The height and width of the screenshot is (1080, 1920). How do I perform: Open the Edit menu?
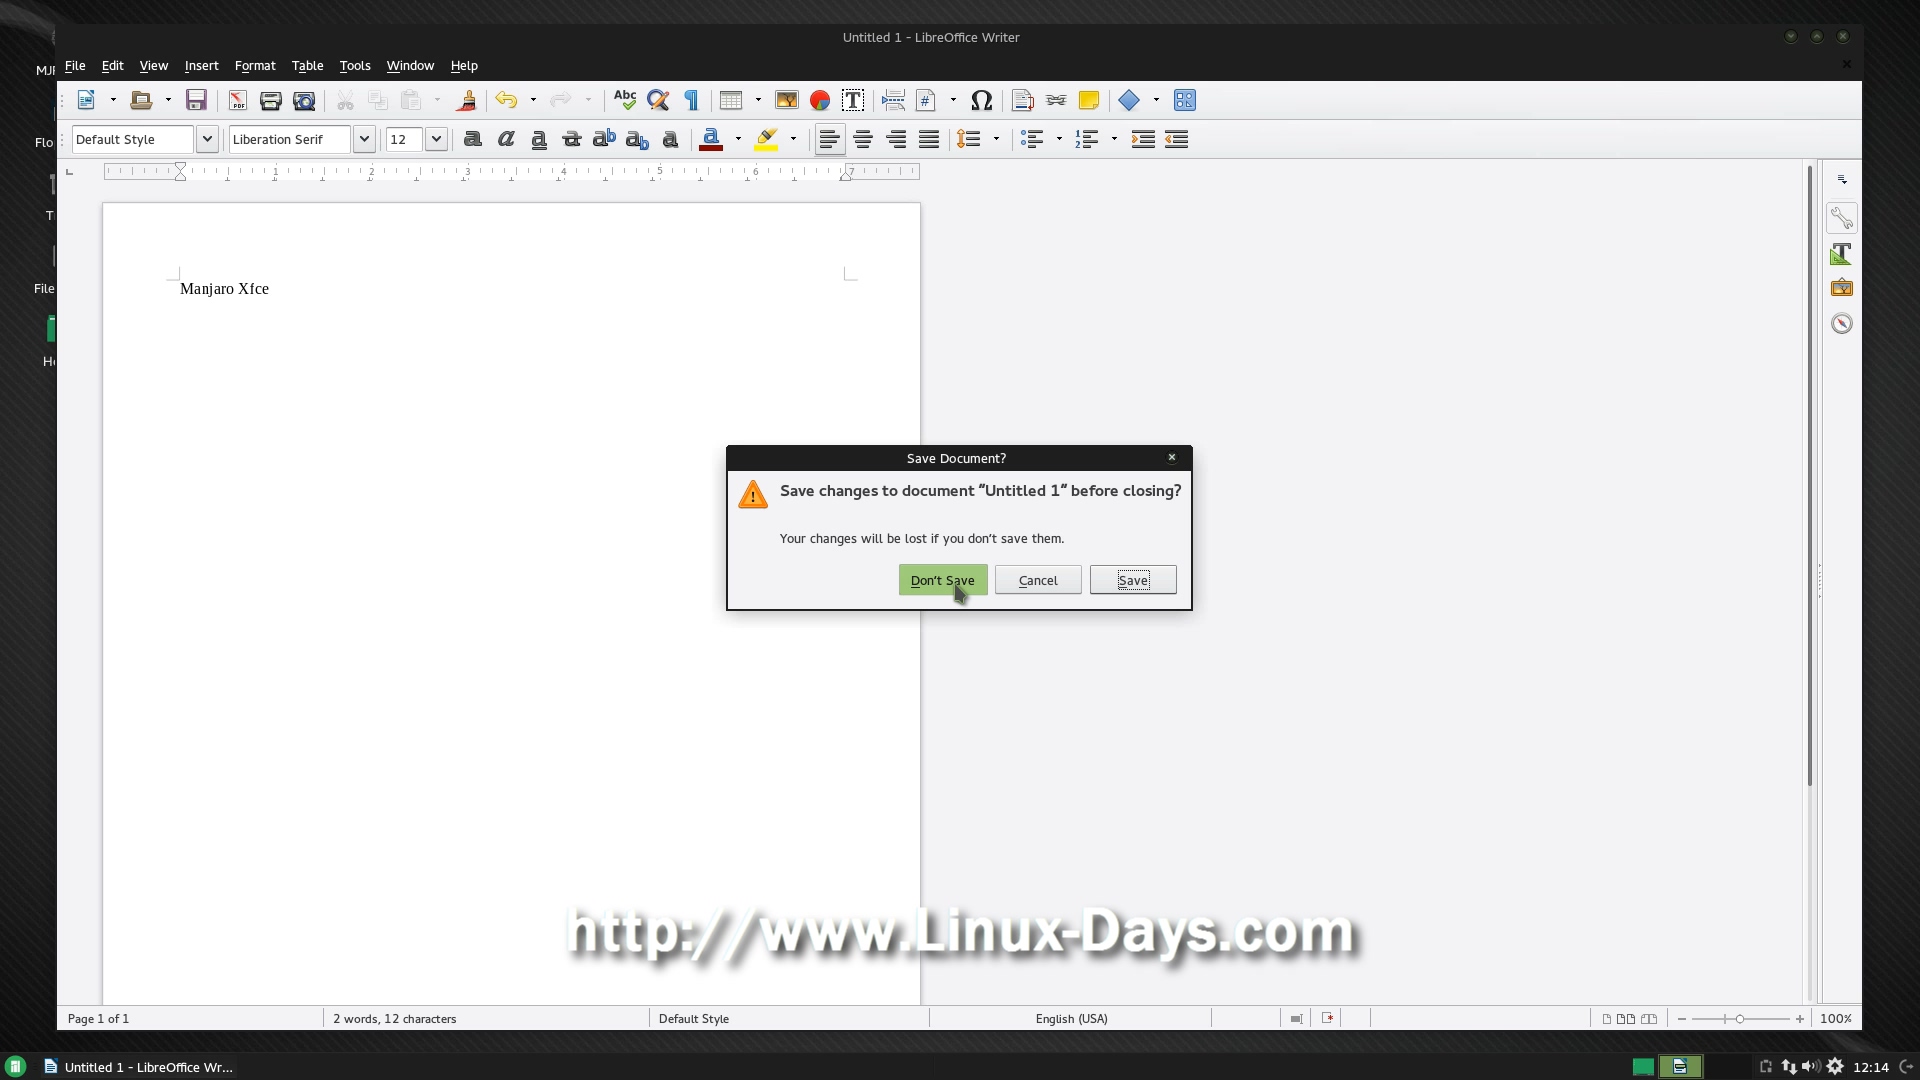click(x=112, y=66)
